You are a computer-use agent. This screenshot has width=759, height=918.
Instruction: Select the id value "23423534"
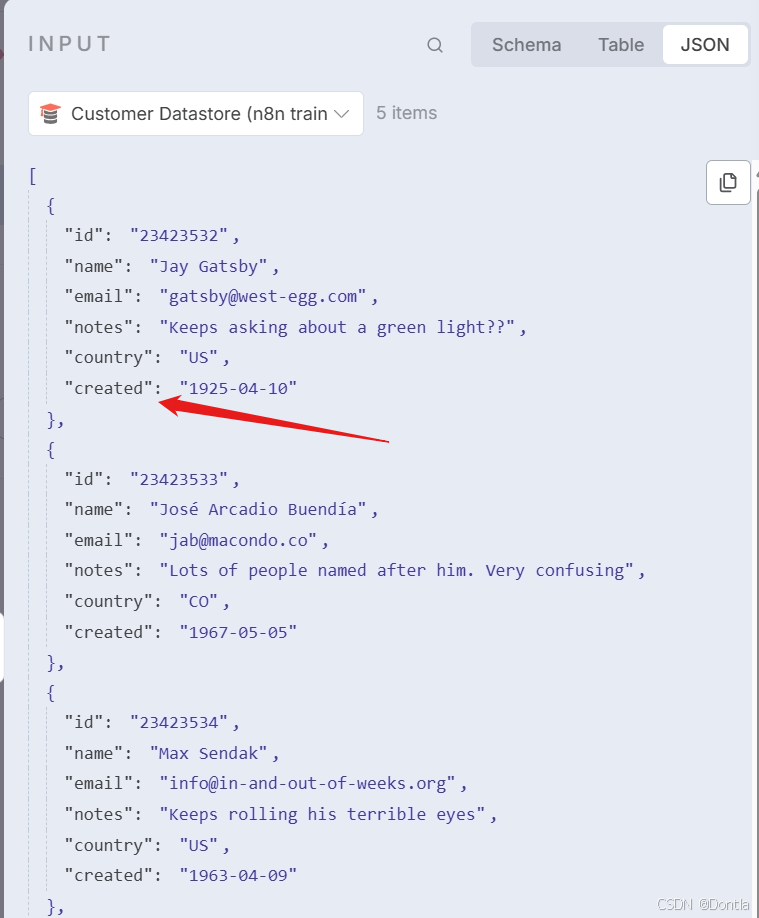coord(179,722)
